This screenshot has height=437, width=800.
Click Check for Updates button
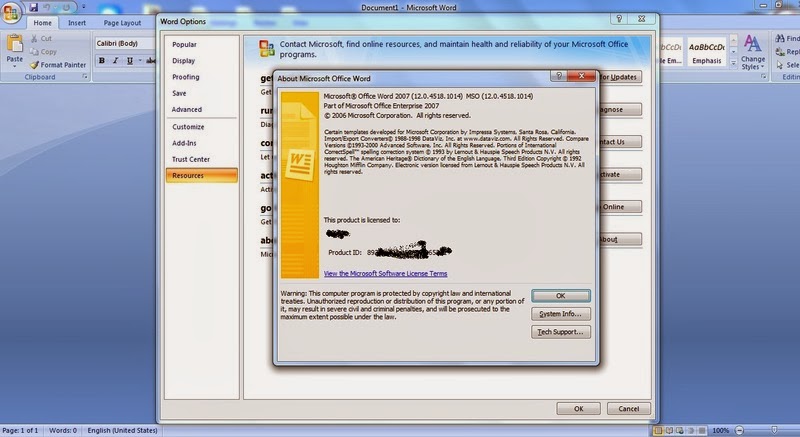coord(619,77)
